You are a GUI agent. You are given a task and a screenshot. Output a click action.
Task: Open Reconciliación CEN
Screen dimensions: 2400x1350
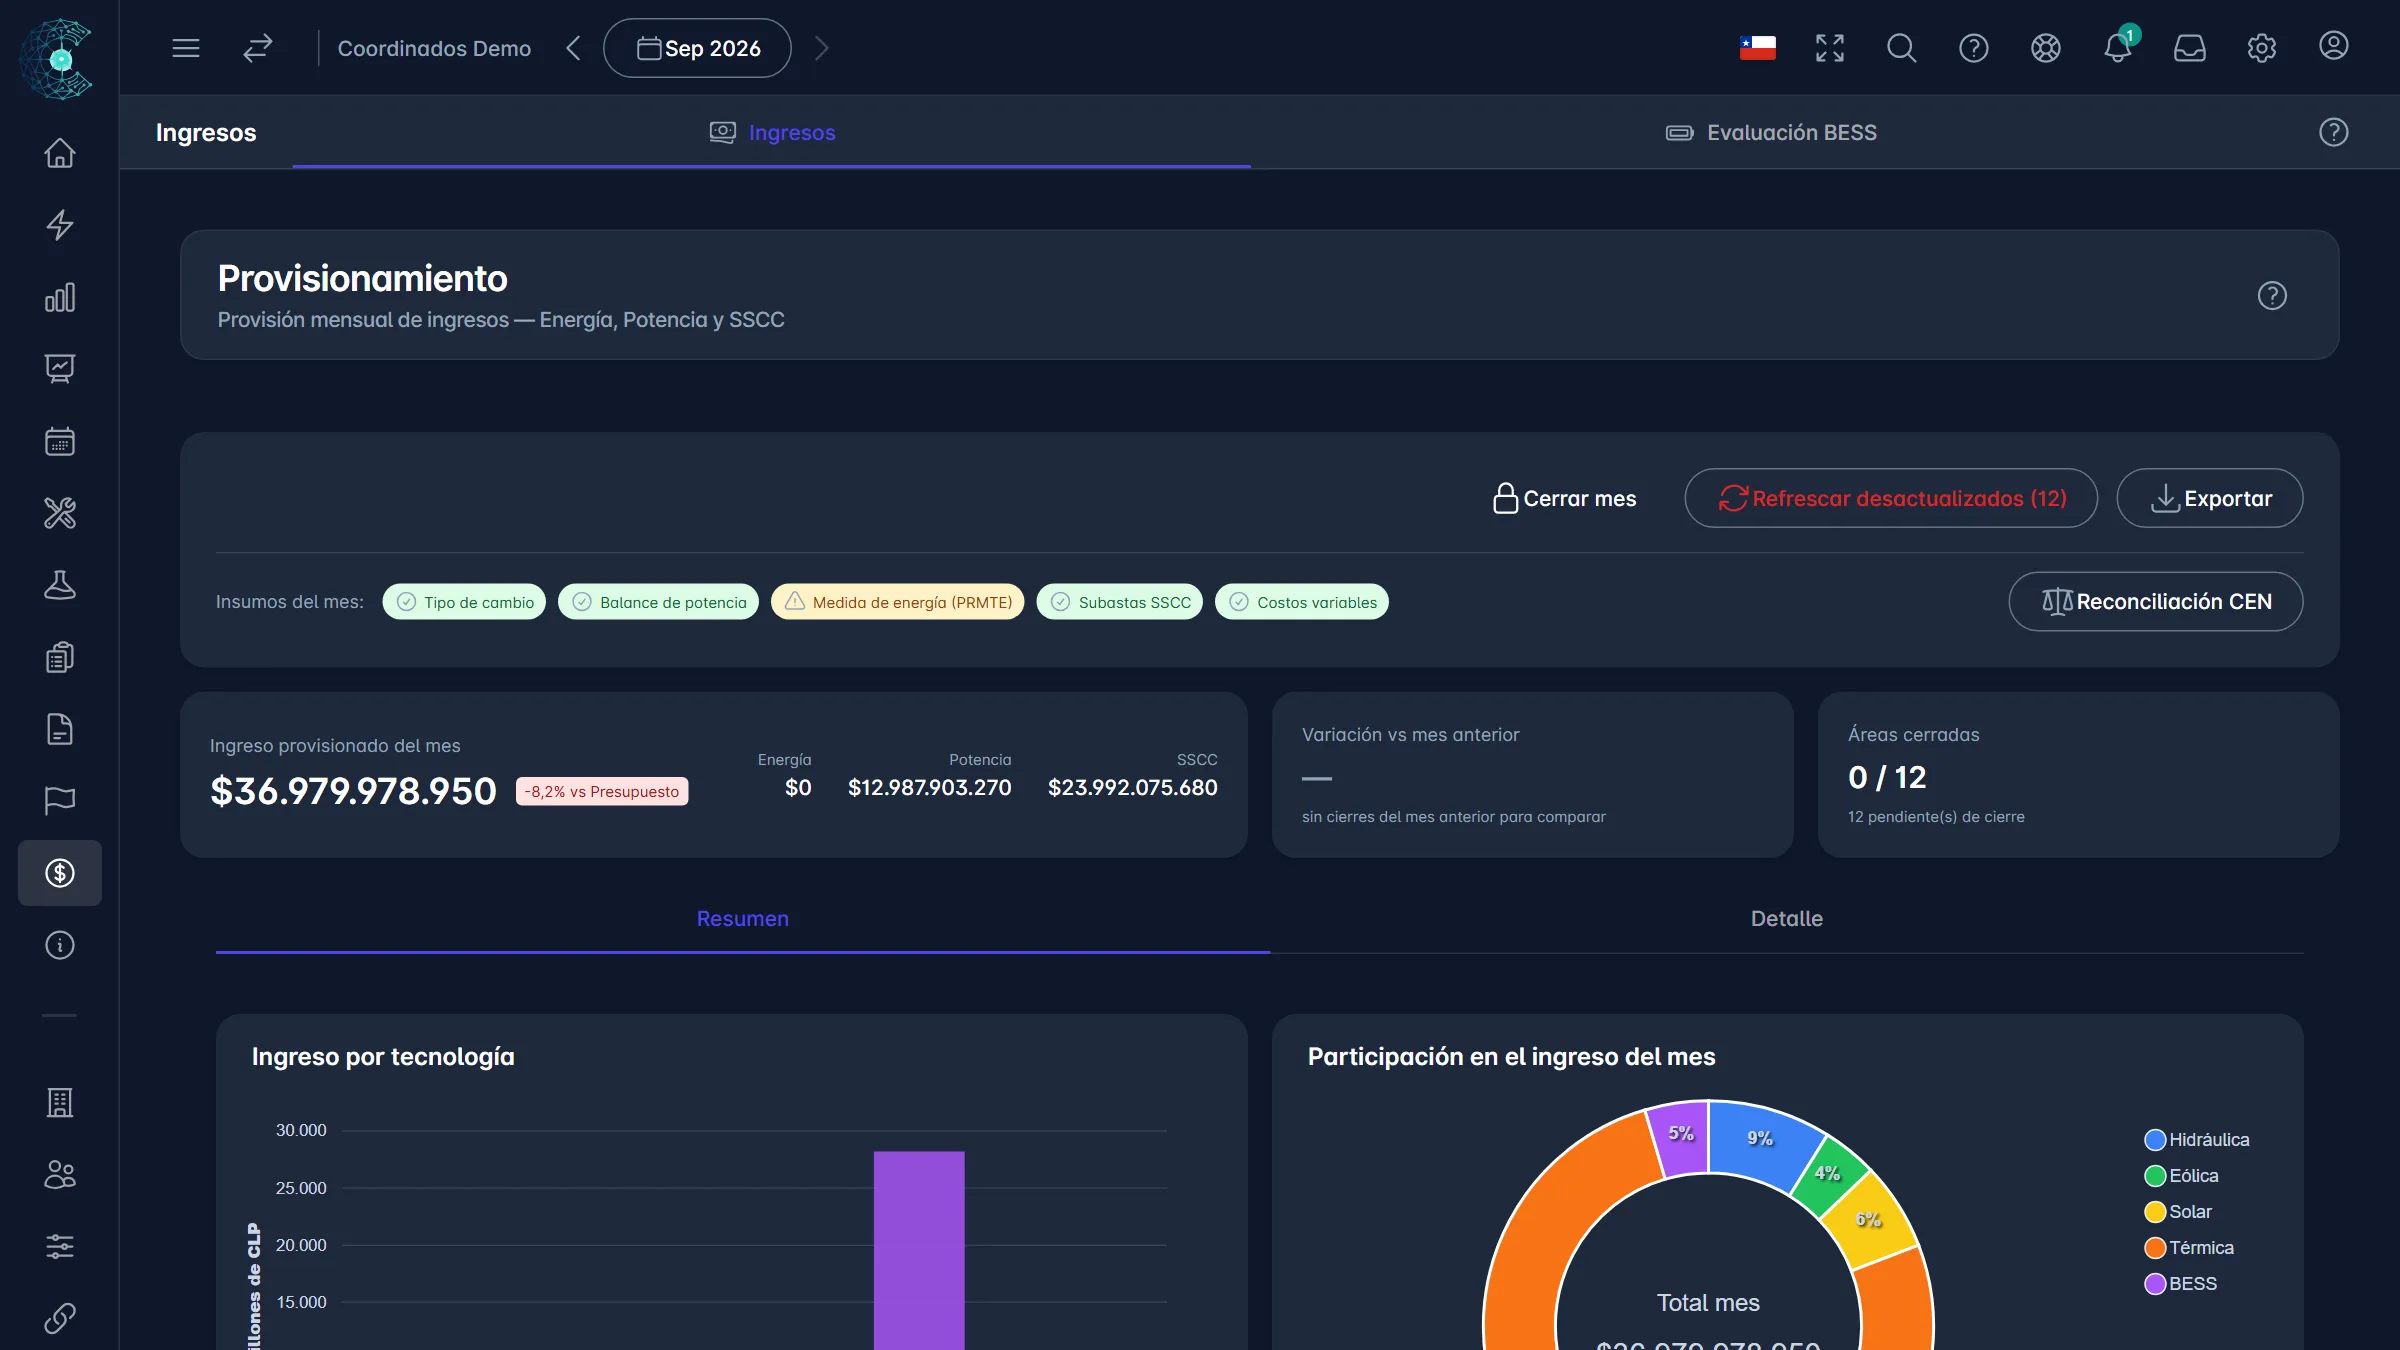(x=2156, y=602)
